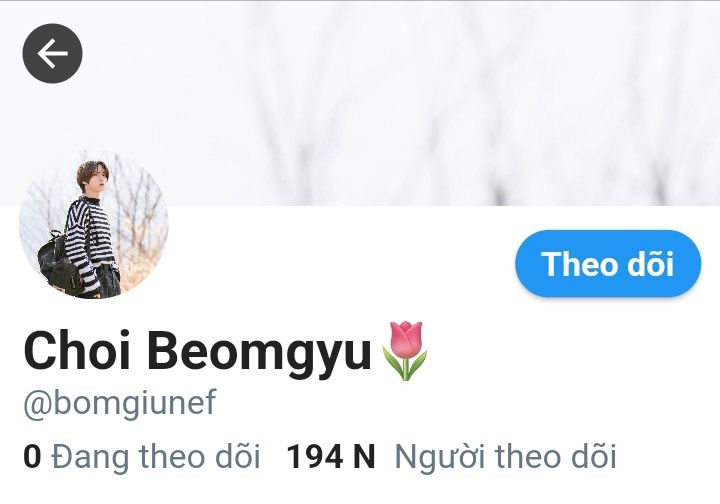The image size is (720, 504).
Task: Click the pink tulip flower icon
Action: coord(405,351)
